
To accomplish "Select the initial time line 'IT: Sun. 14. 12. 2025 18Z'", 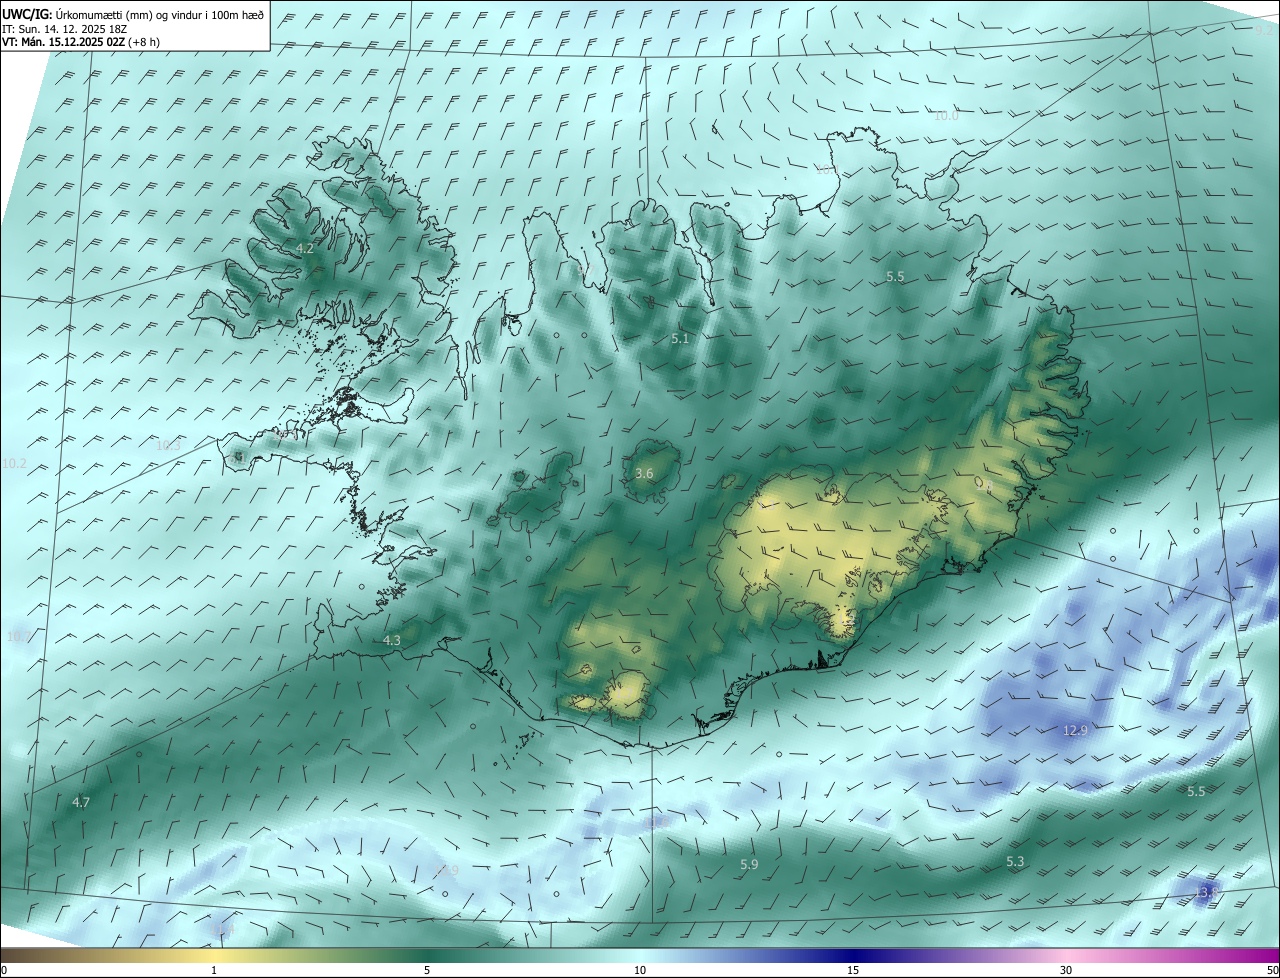I will 63,28.
